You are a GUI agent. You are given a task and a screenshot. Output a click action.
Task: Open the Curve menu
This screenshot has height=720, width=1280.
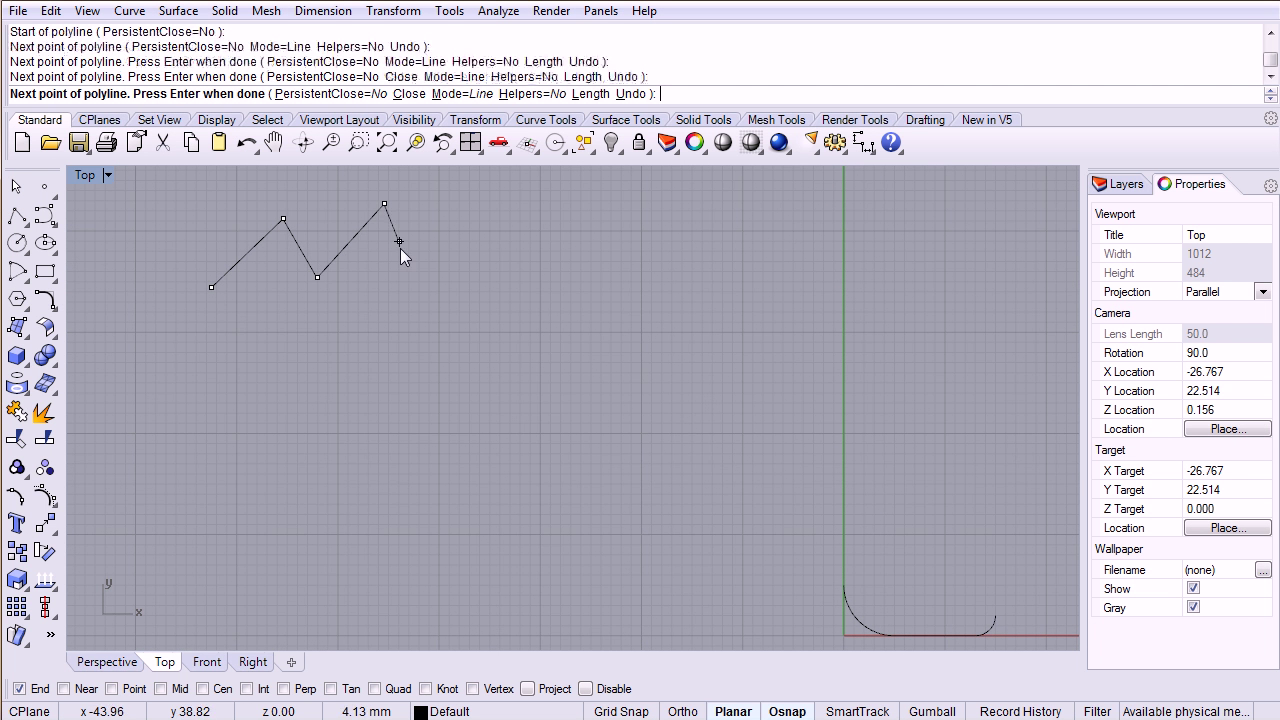click(129, 11)
